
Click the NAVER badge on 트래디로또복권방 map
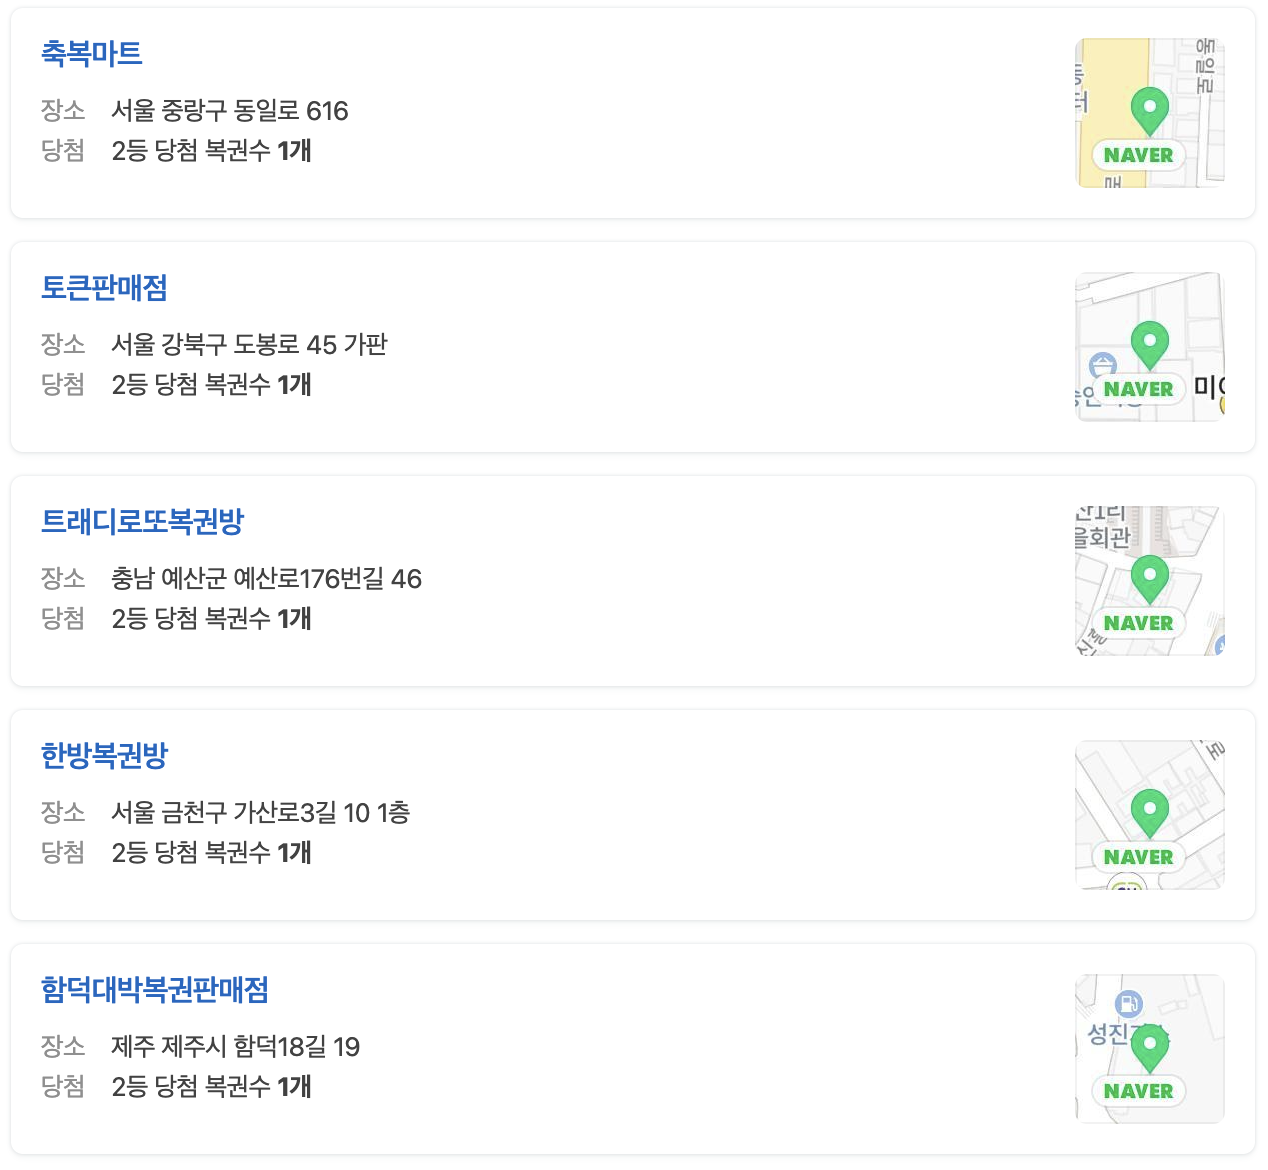coord(1141,623)
